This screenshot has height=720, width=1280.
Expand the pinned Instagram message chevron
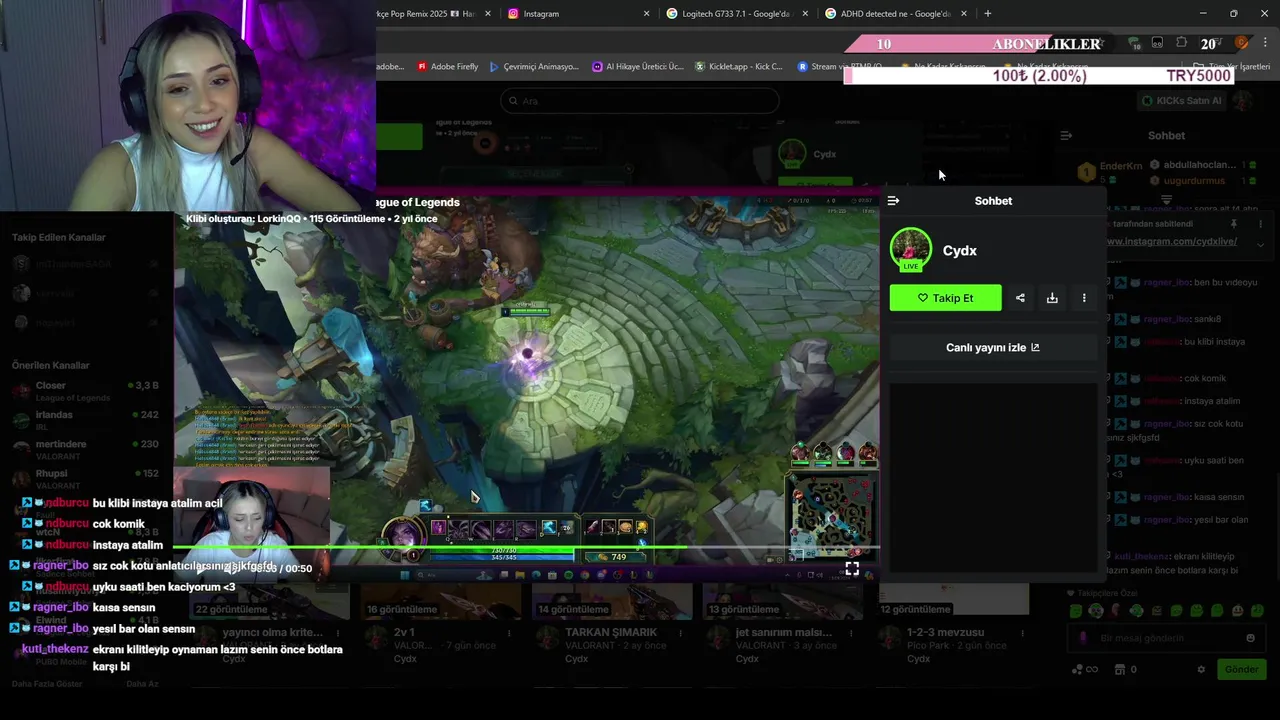point(1261,244)
